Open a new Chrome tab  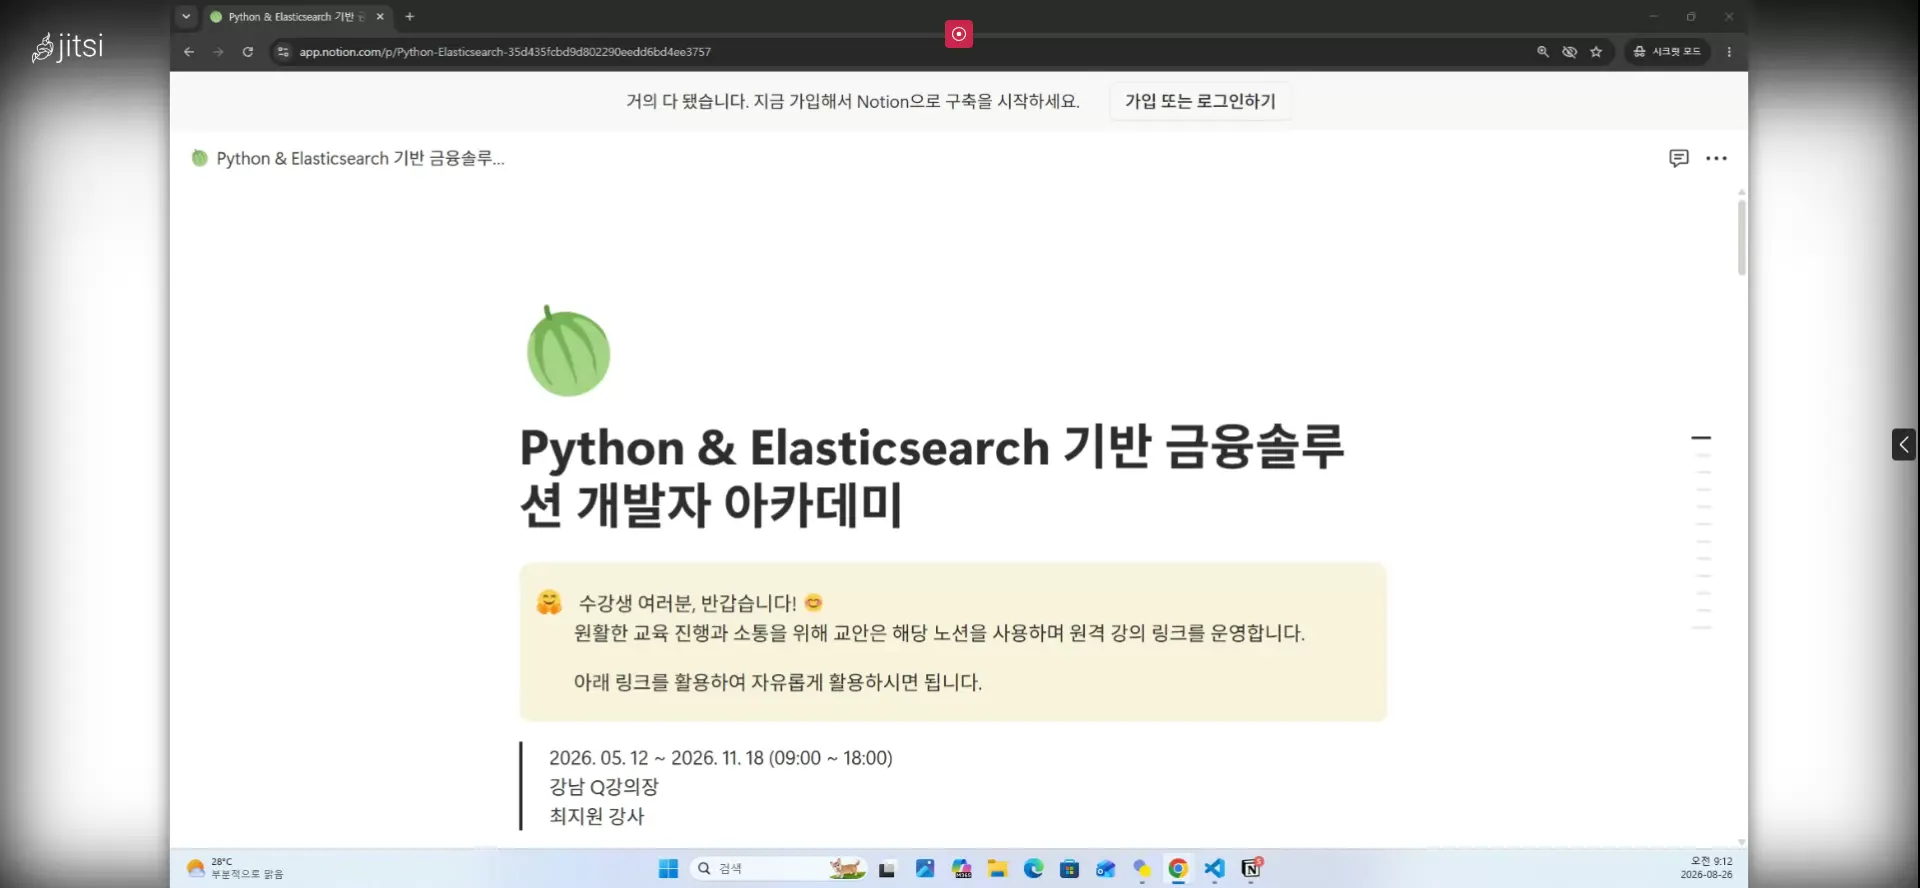tap(409, 17)
